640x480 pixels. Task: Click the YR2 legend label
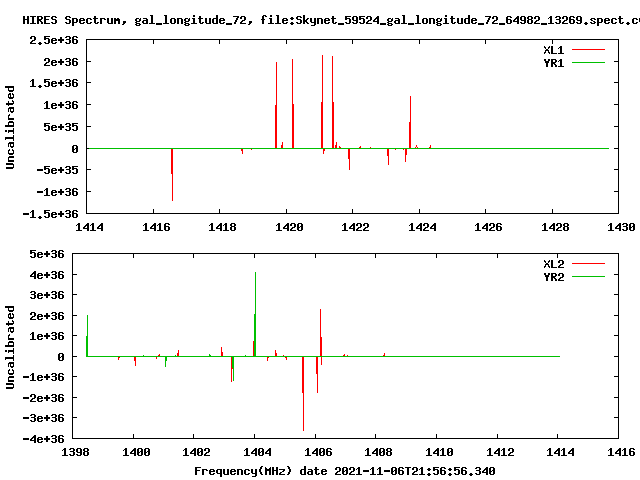click(x=553, y=277)
